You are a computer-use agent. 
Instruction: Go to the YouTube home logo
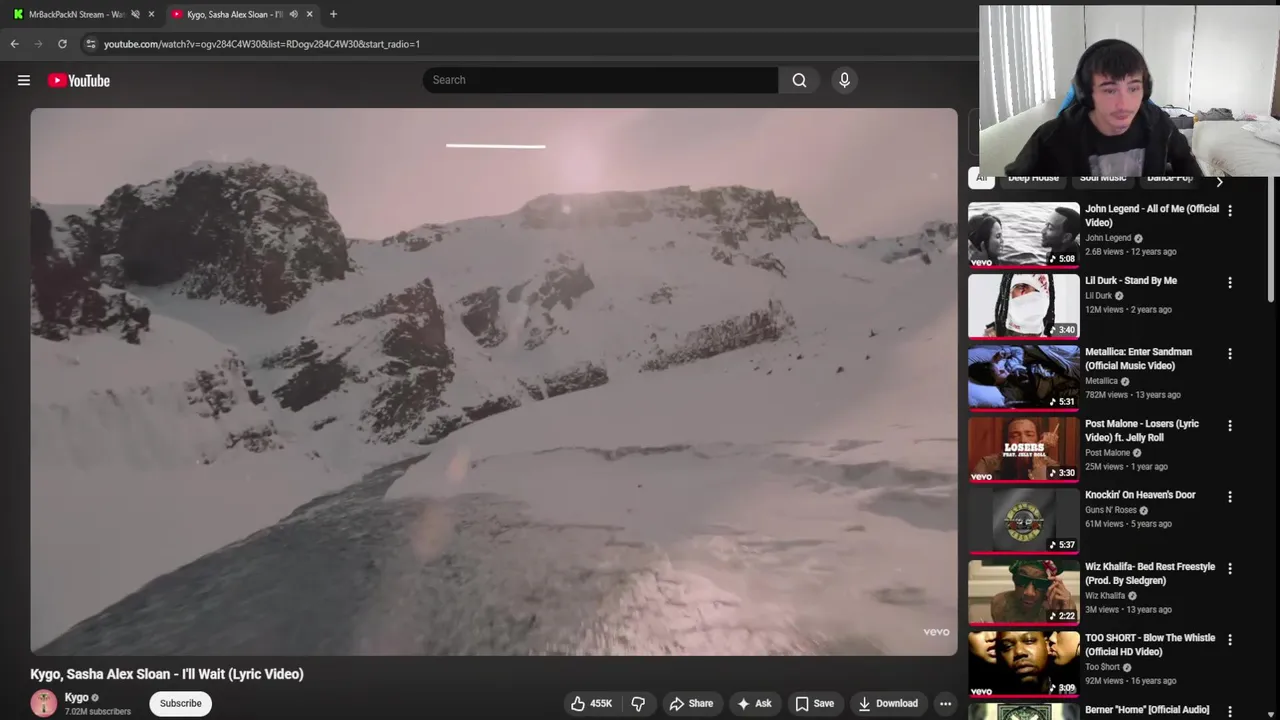(x=78, y=80)
